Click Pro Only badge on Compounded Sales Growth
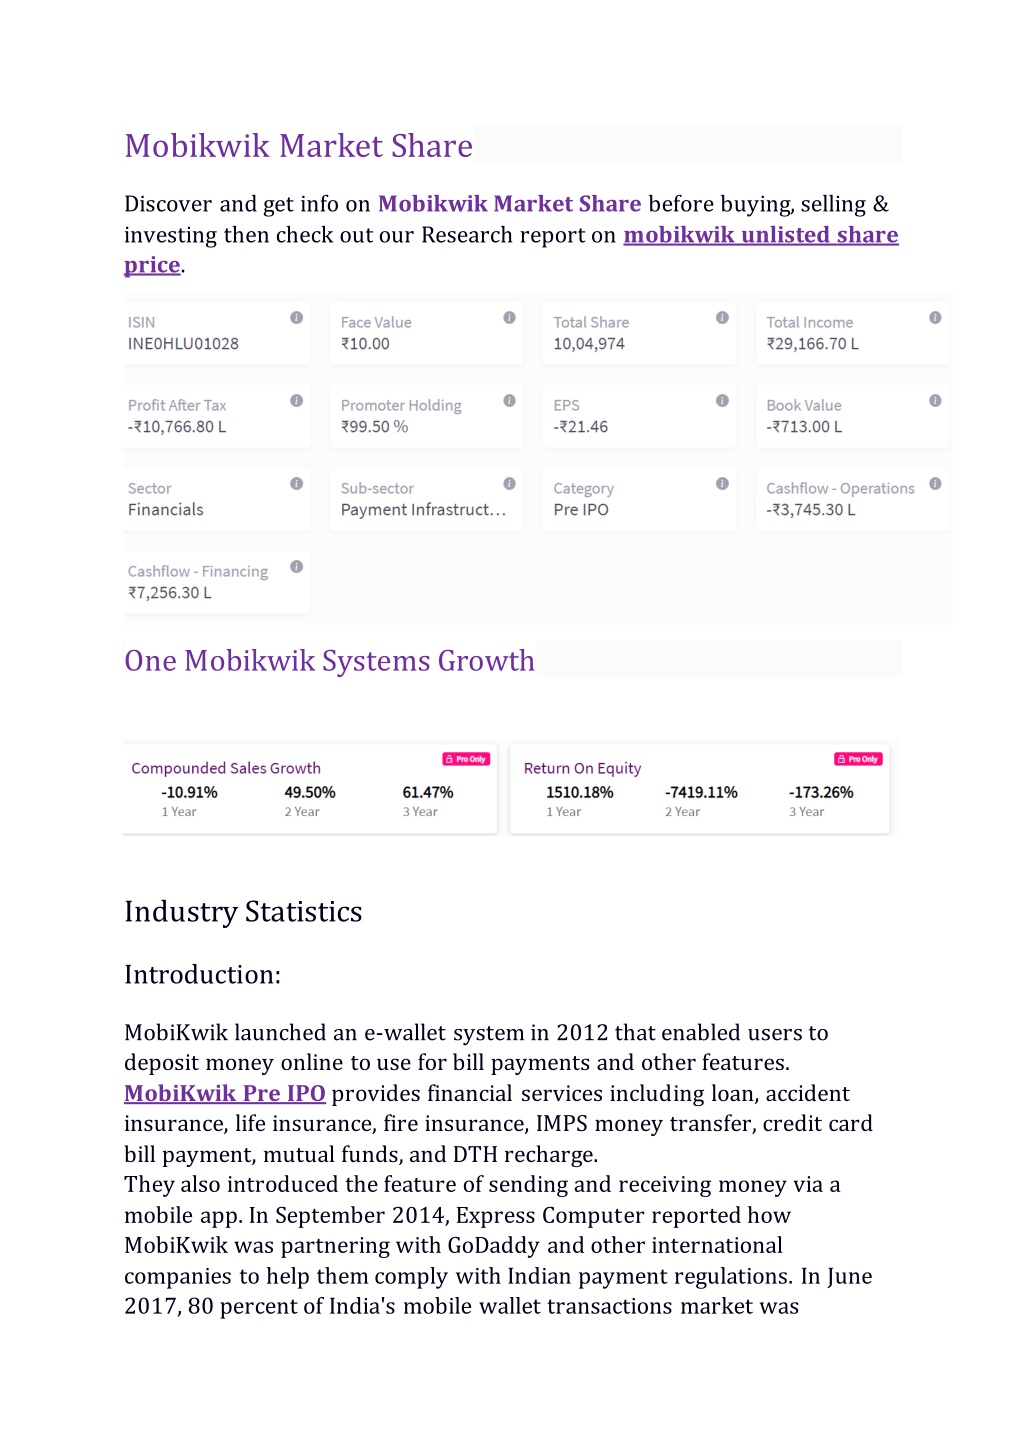Viewport: 1023px width, 1447px height. tap(466, 759)
